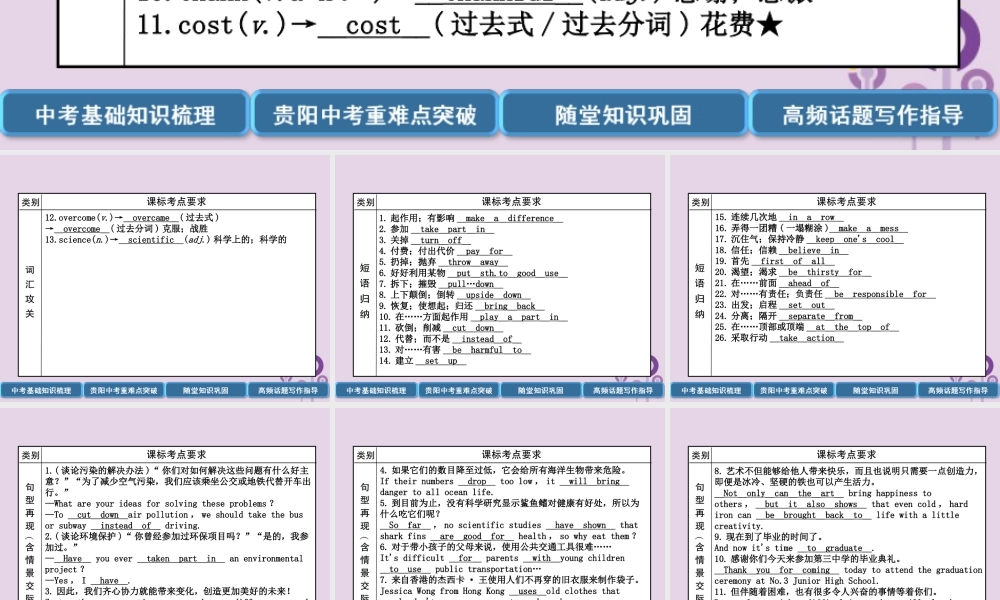Click the phrase "keep one's cool"

pyautogui.click(x=855, y=239)
